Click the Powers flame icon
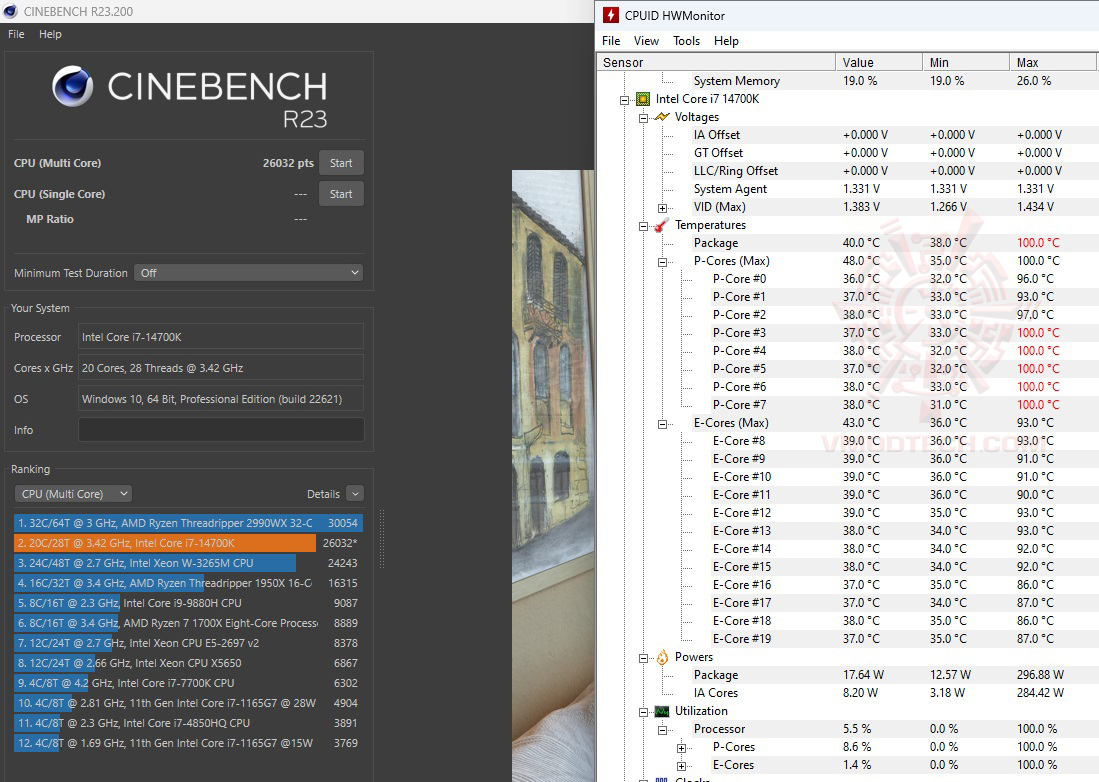Image resolution: width=1099 pixels, height=782 pixels. [662, 657]
